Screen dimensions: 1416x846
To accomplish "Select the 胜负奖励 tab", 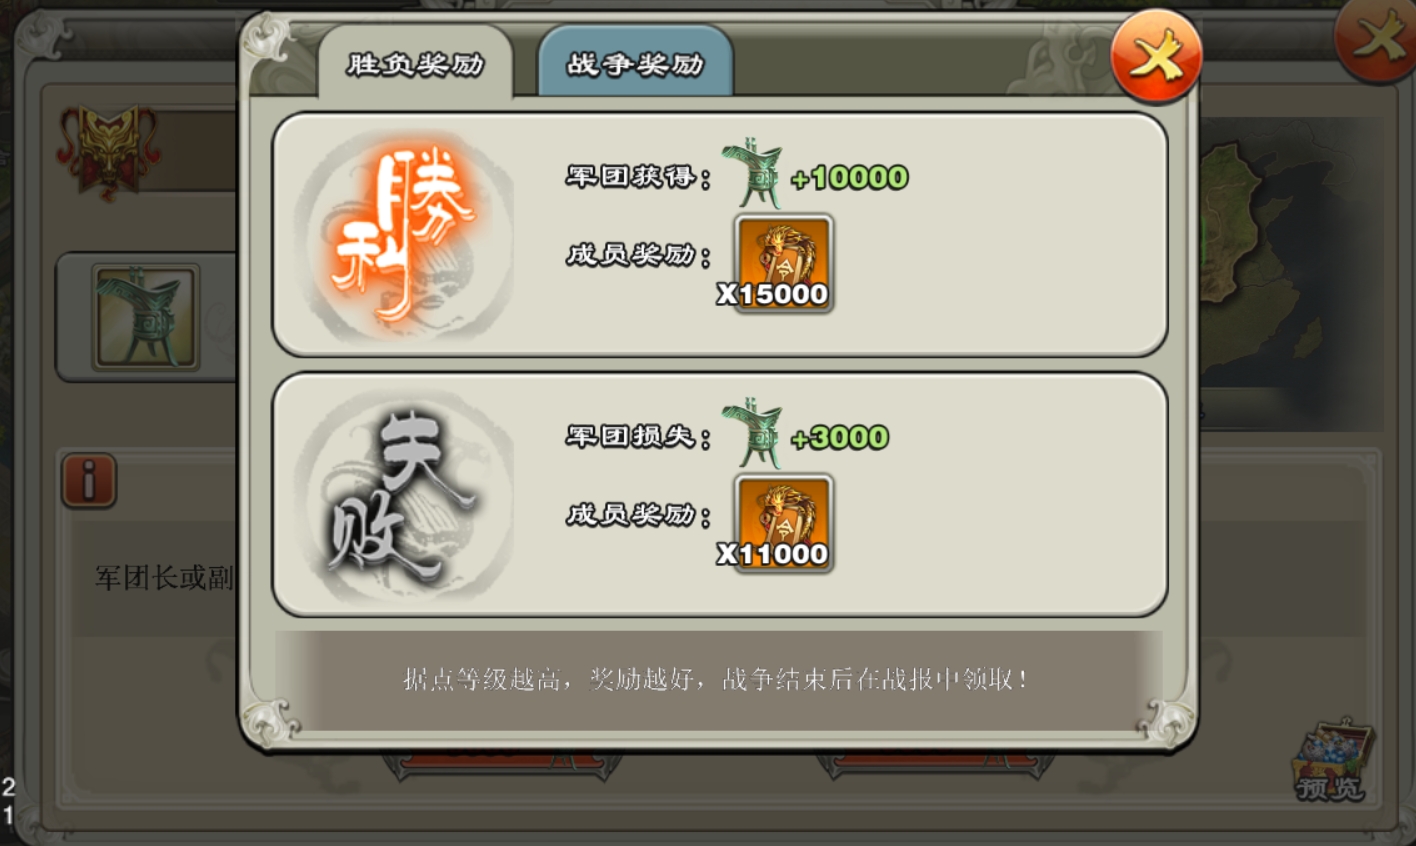I will 415,62.
